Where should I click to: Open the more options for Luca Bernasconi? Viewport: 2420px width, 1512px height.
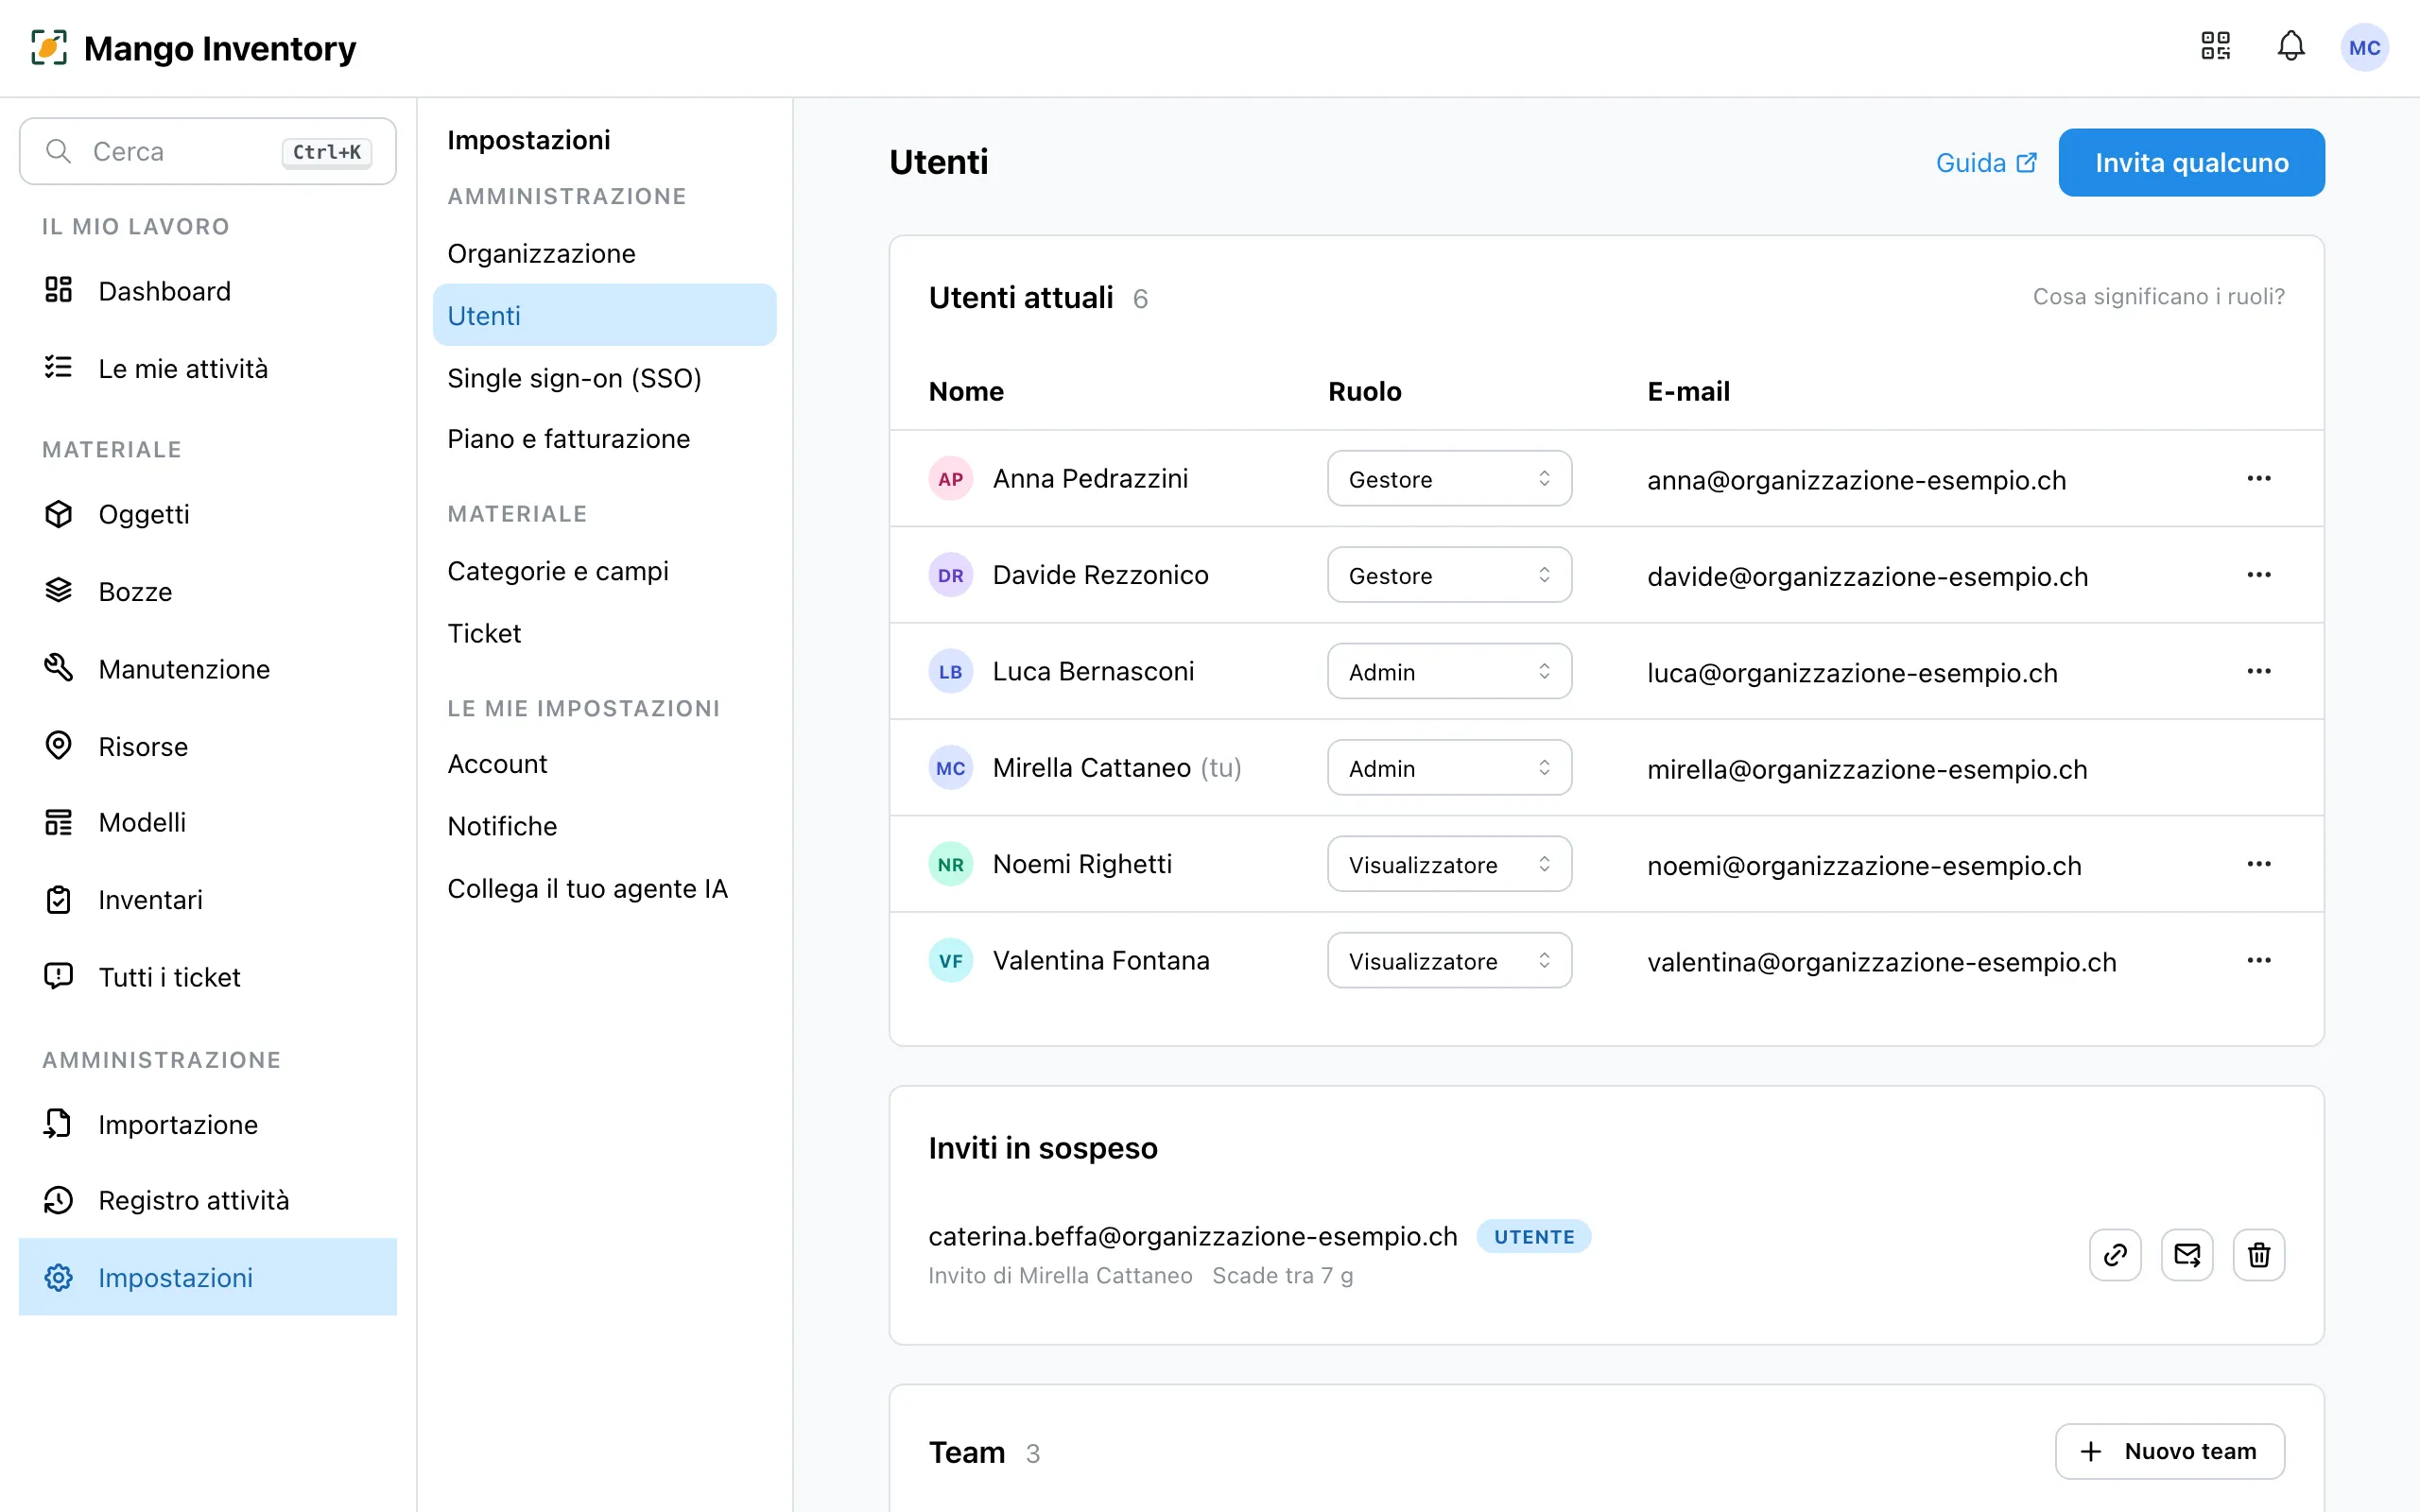[x=2259, y=671]
